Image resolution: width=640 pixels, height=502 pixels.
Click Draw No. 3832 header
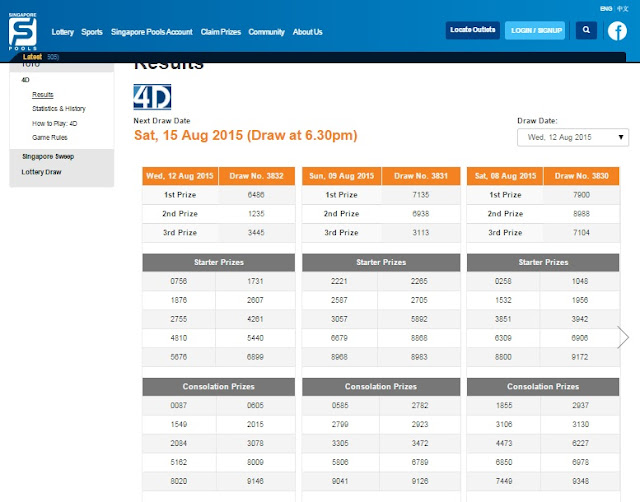(257, 176)
